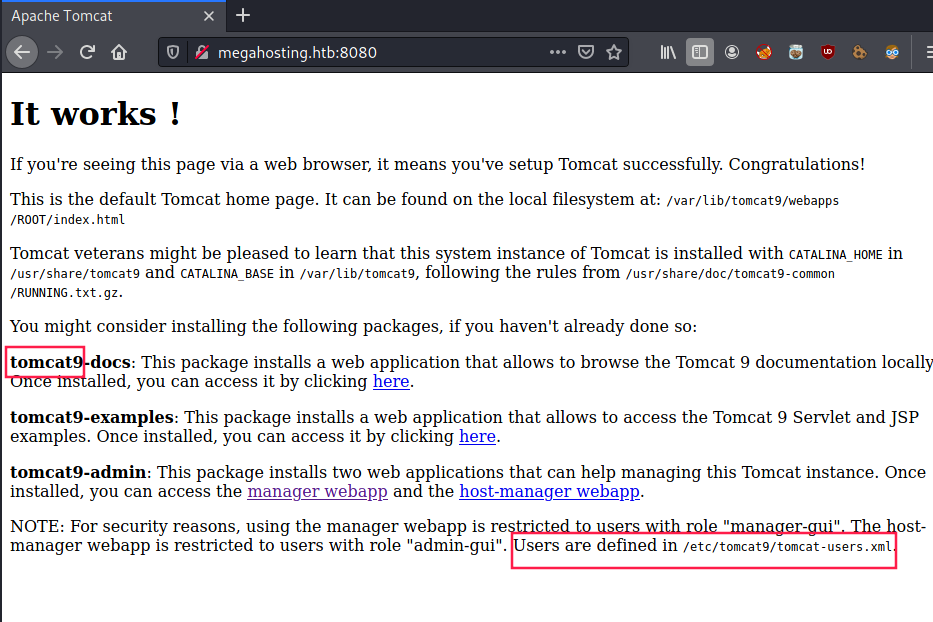Bookmark this page with the star
The height and width of the screenshot is (622, 933).
[614, 52]
